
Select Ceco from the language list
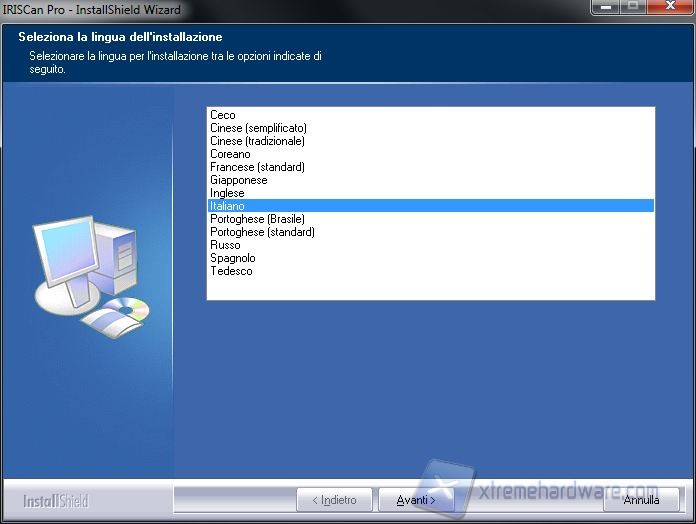click(223, 115)
